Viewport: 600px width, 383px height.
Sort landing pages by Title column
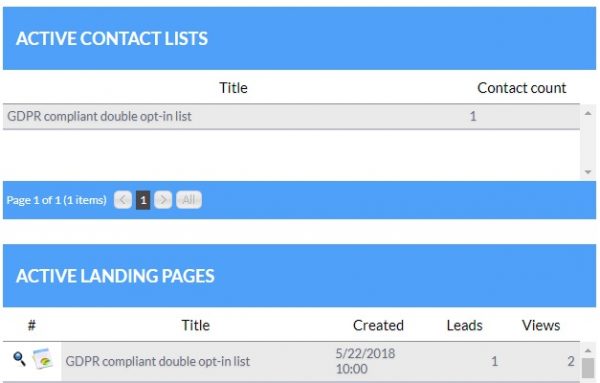point(196,325)
